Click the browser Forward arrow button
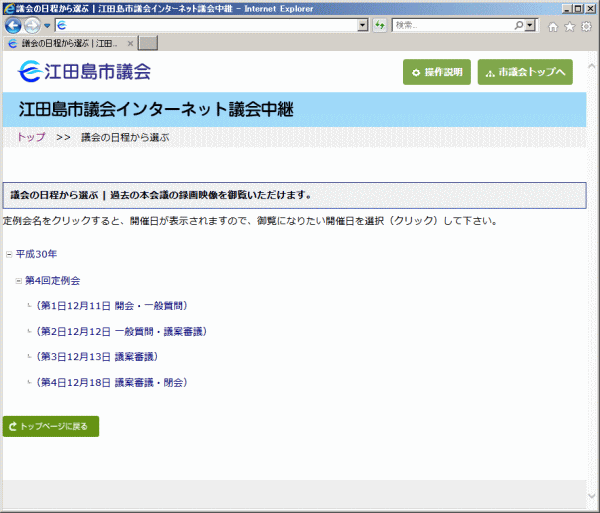 (32, 26)
